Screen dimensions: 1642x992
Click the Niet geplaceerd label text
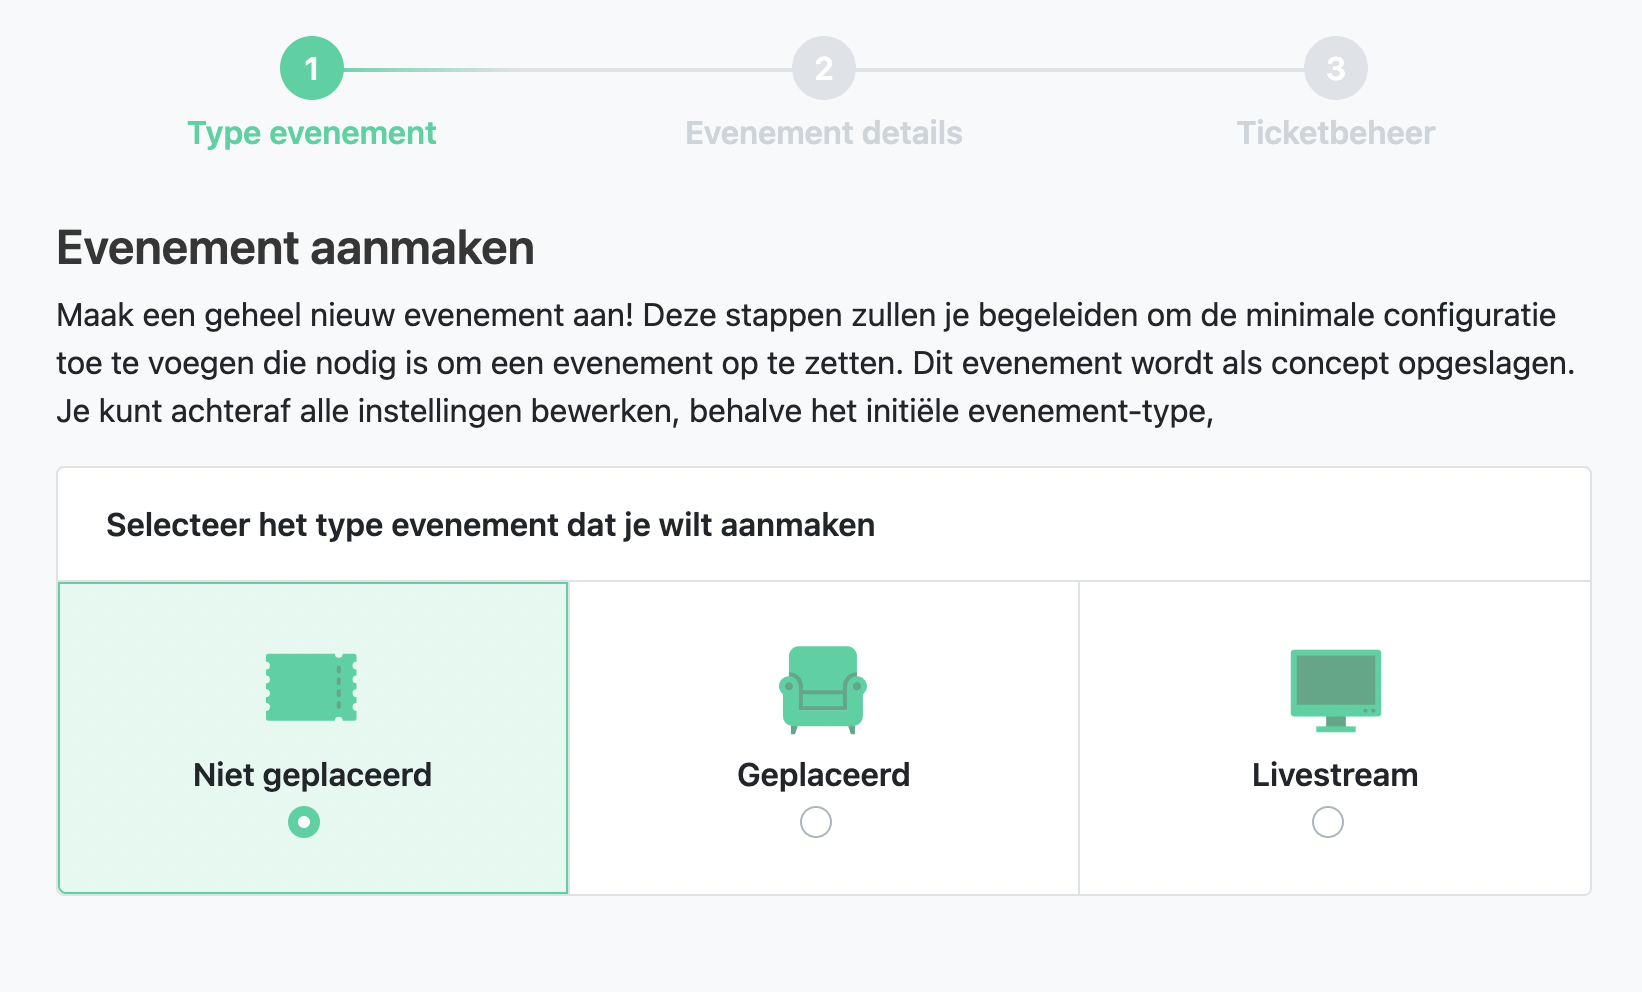click(312, 775)
